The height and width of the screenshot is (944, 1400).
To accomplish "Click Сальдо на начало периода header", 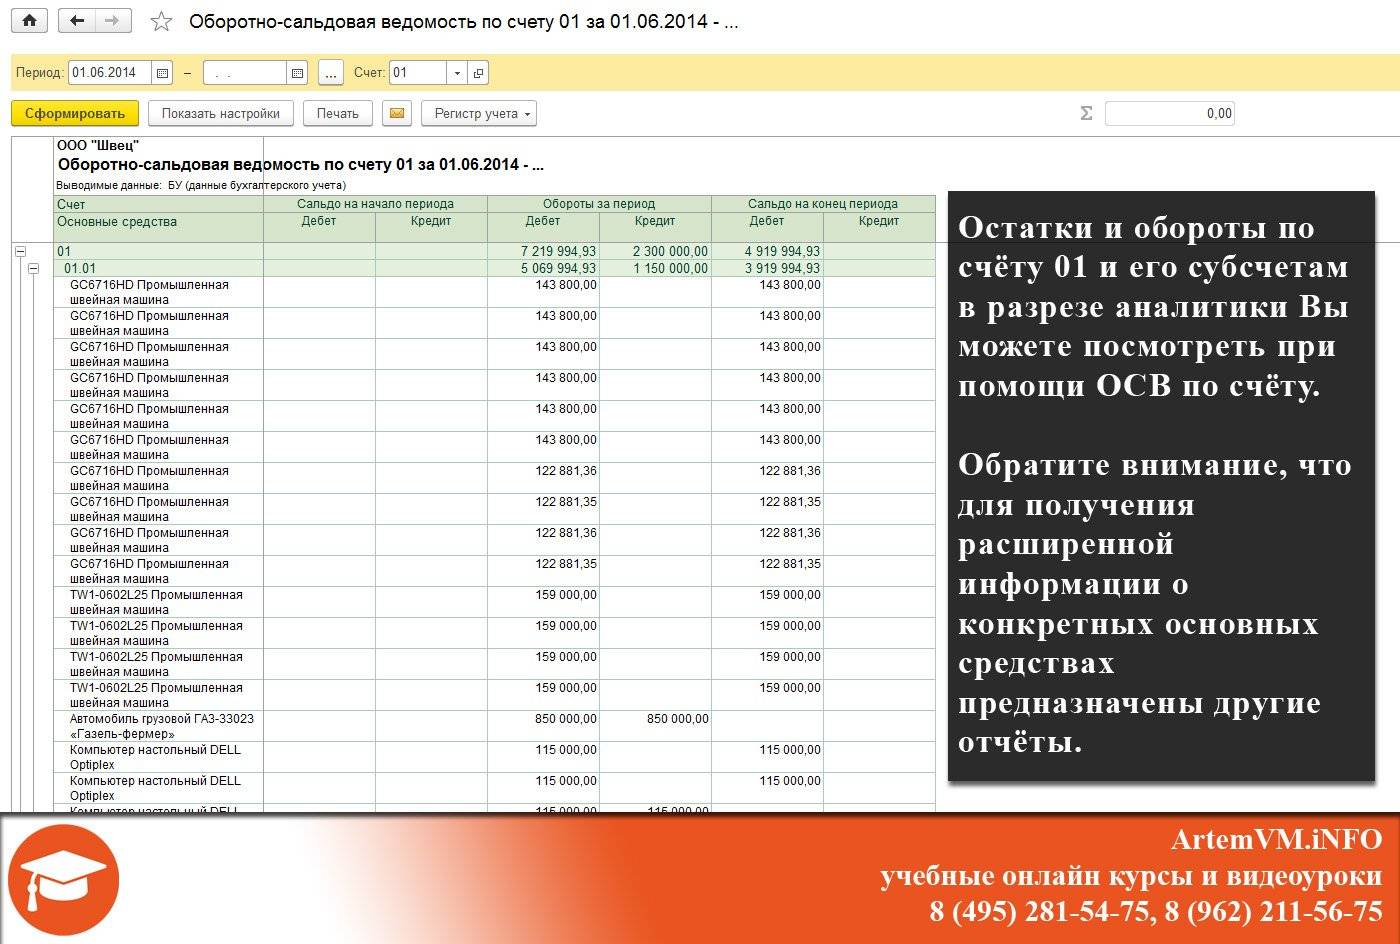I will [375, 204].
